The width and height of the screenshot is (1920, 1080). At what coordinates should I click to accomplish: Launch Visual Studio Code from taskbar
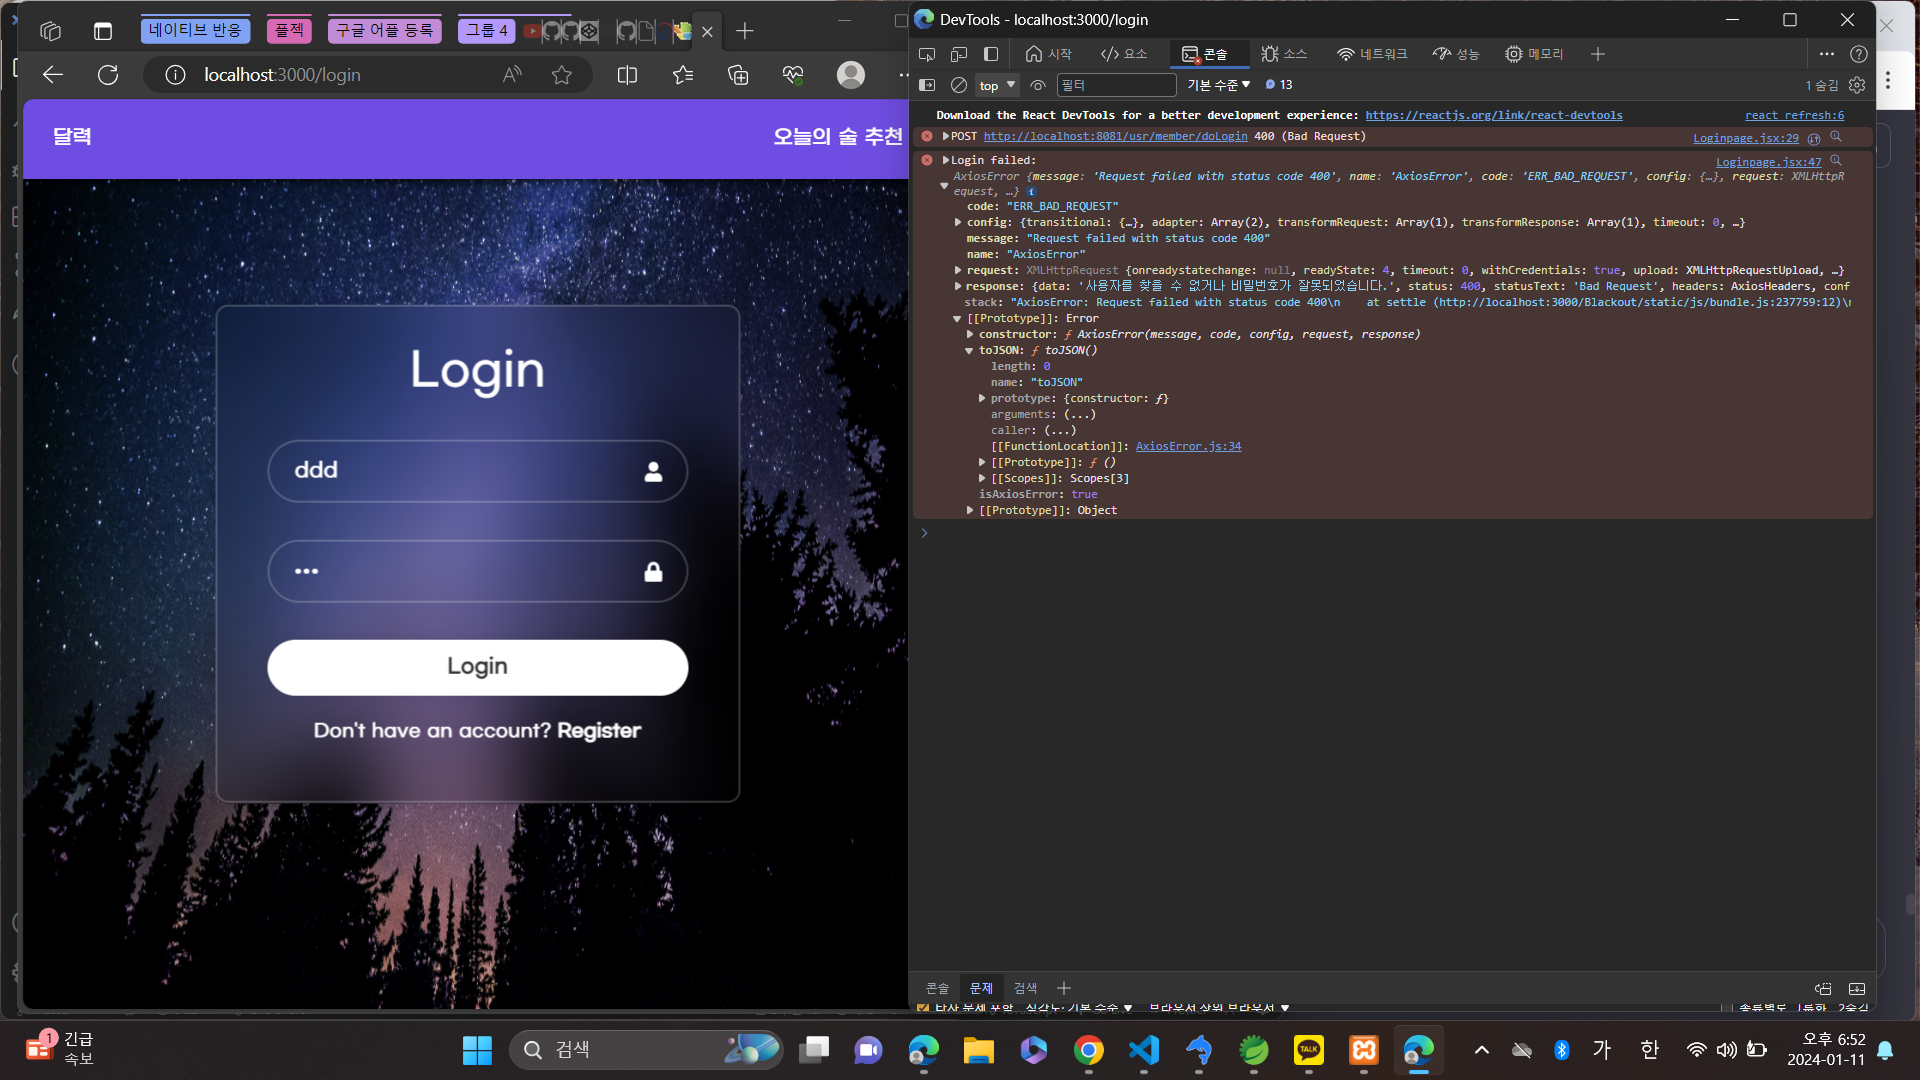coord(1144,1050)
